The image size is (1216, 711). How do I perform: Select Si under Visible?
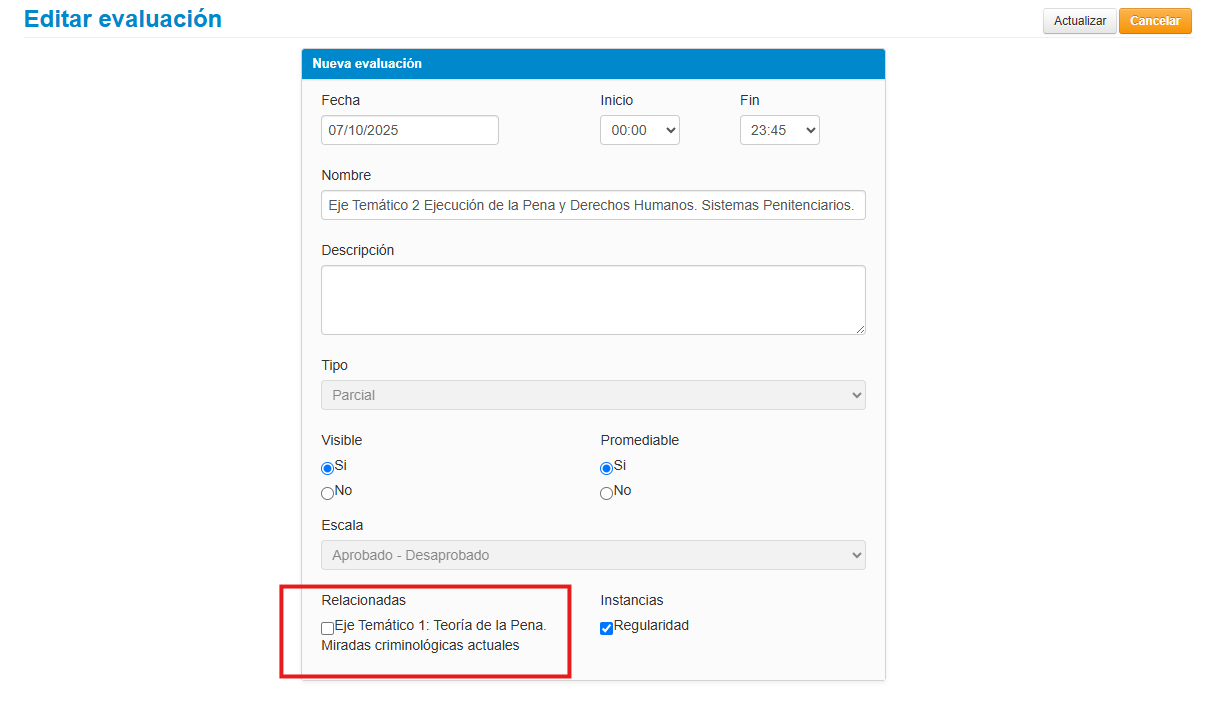327,468
